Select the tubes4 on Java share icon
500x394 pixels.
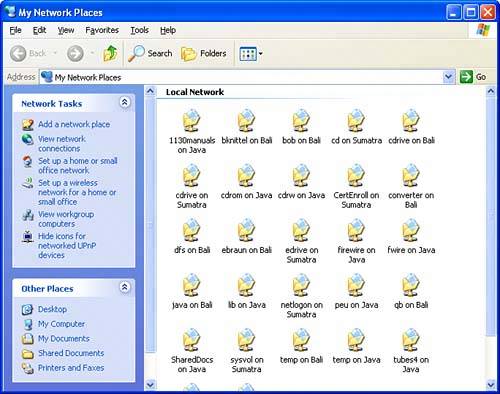pos(411,341)
